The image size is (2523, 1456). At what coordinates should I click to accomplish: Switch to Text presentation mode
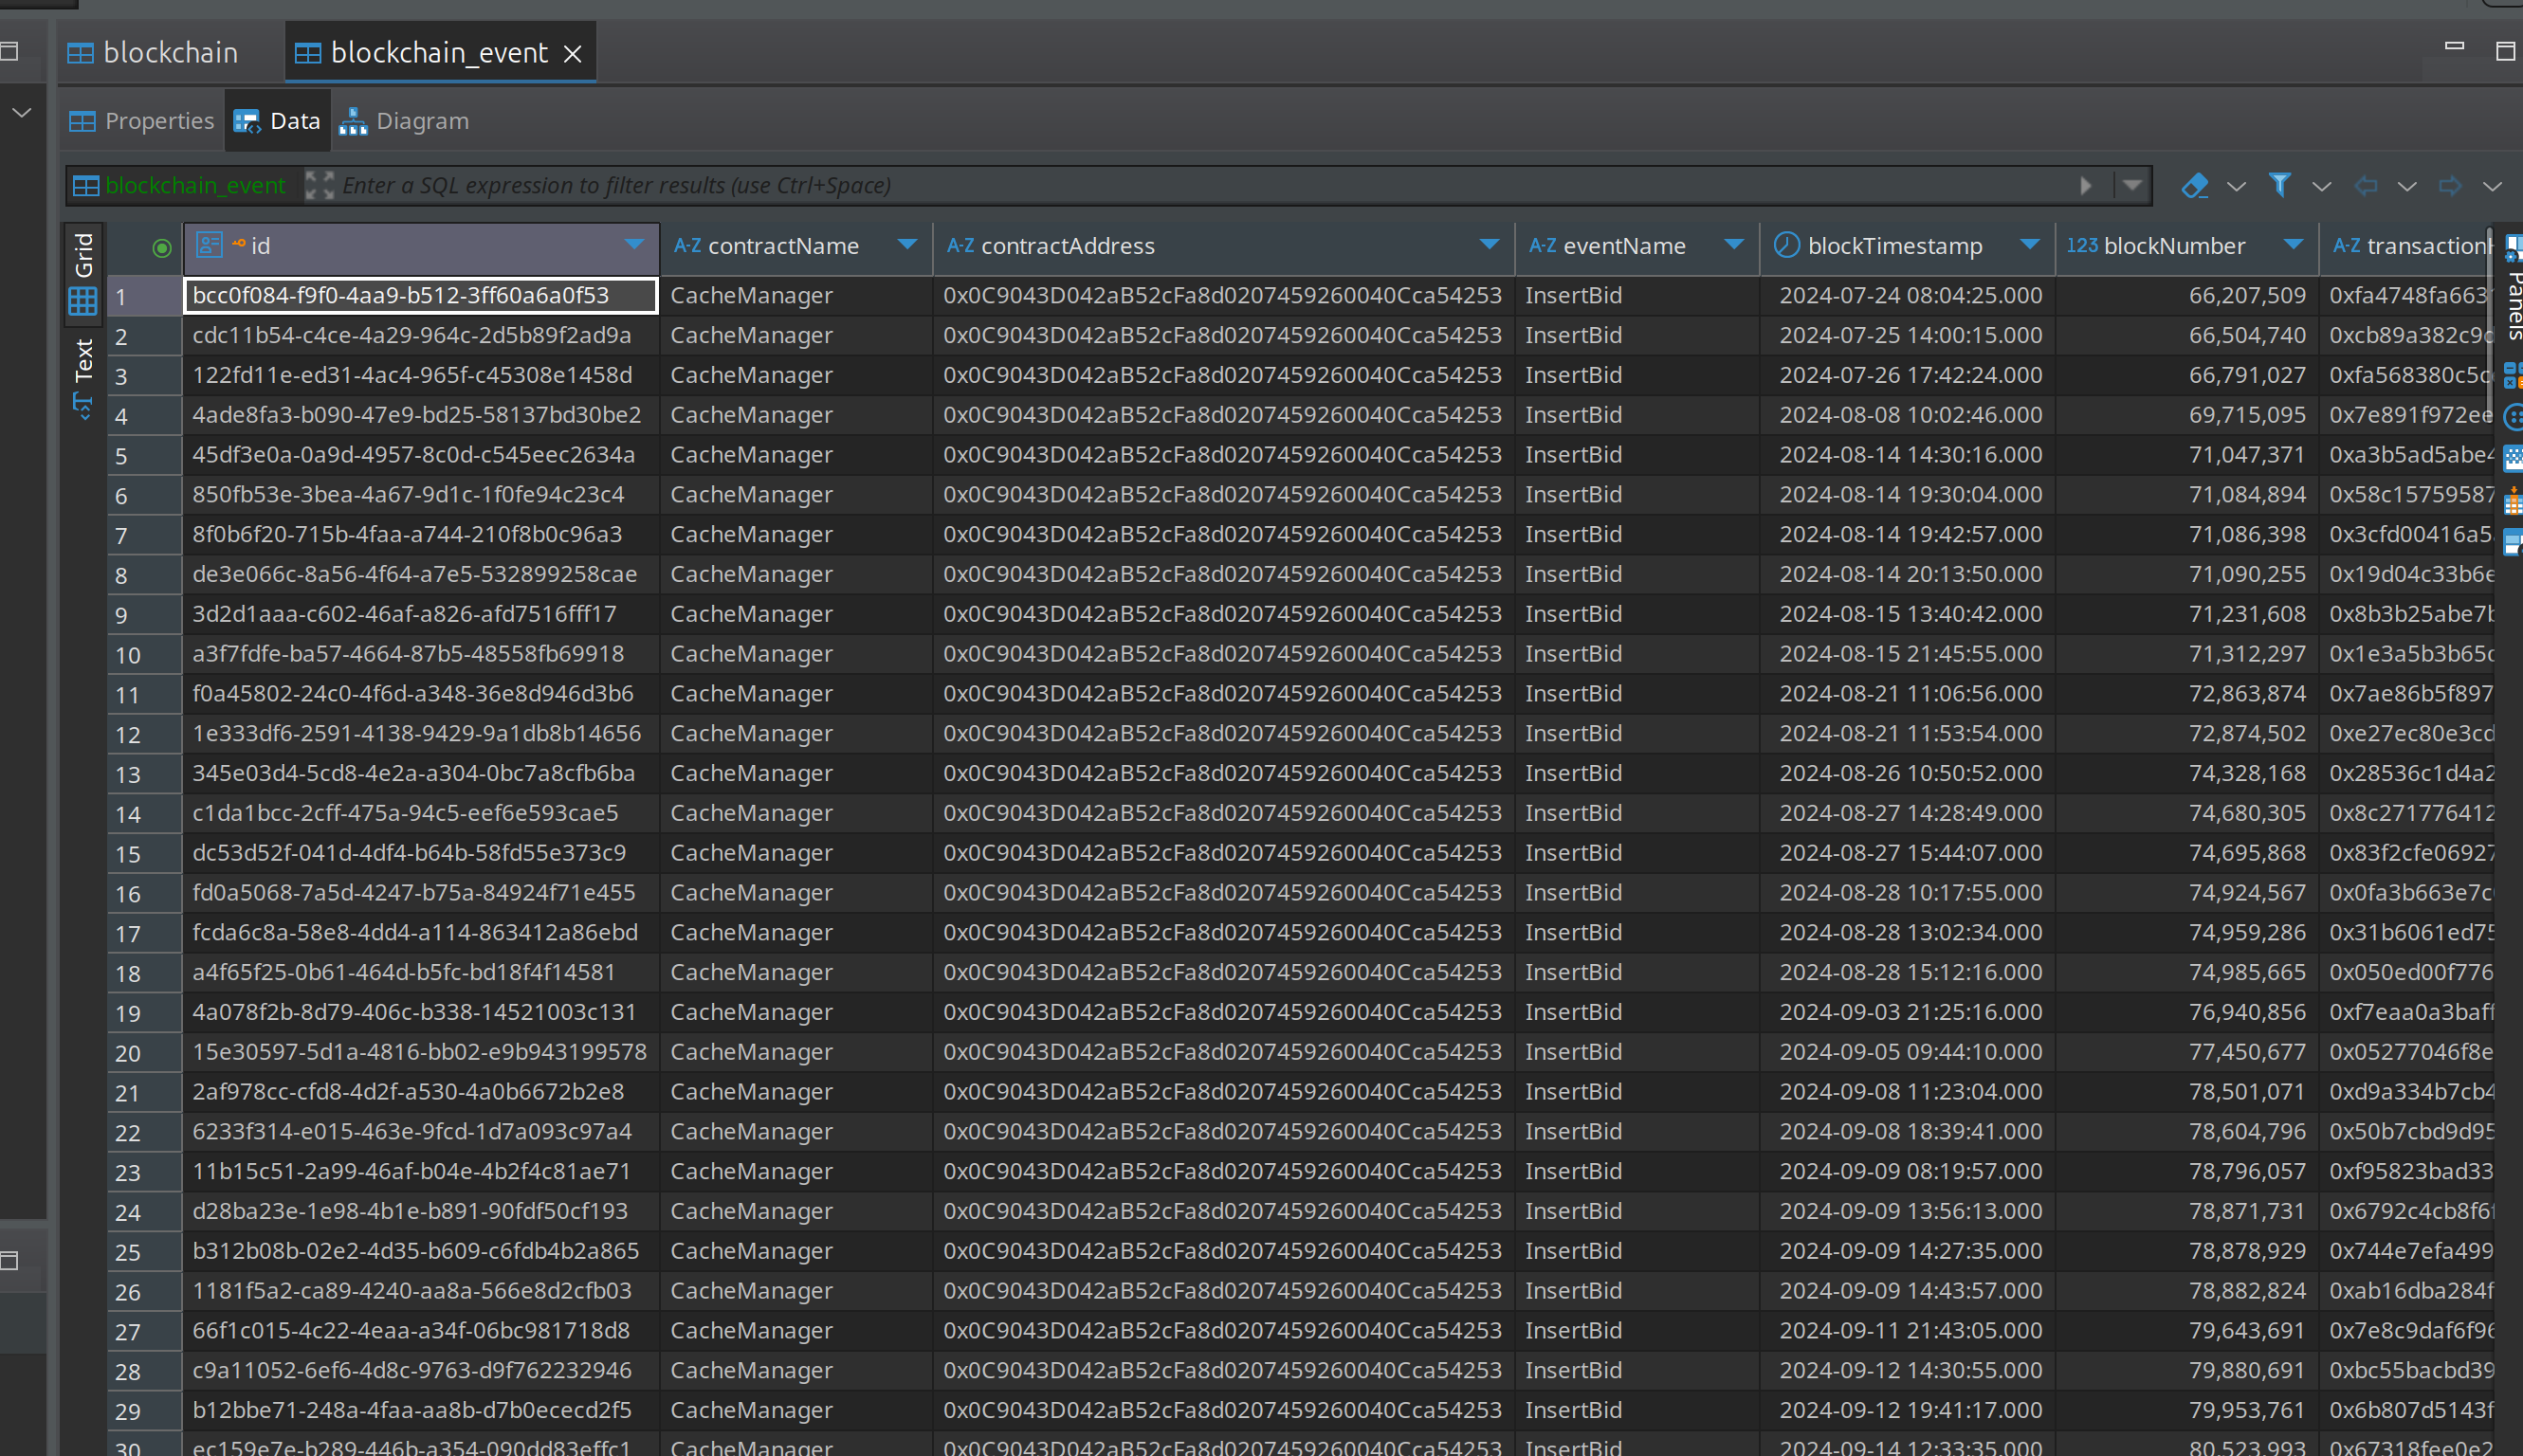84,377
